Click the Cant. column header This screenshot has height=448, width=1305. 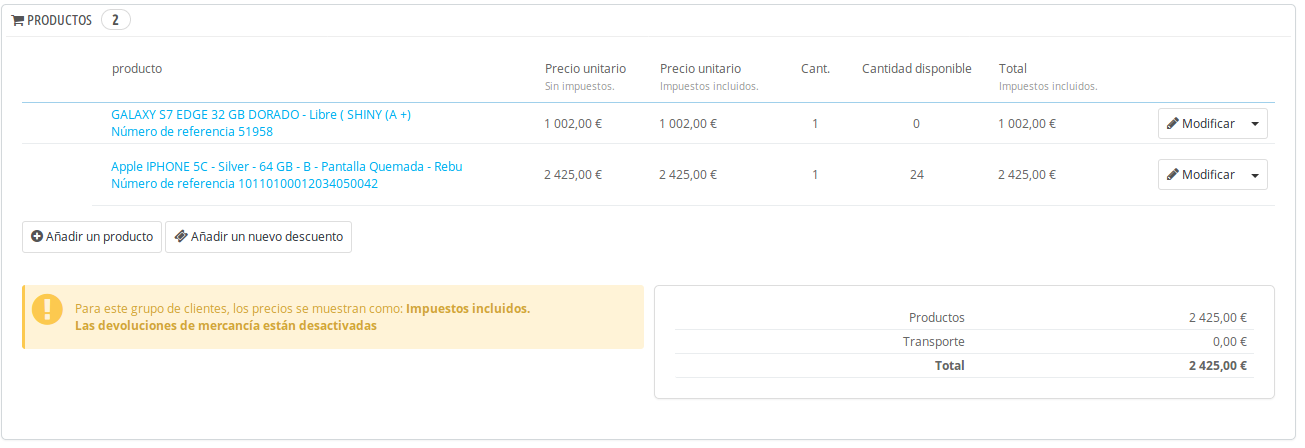pyautogui.click(x=815, y=69)
